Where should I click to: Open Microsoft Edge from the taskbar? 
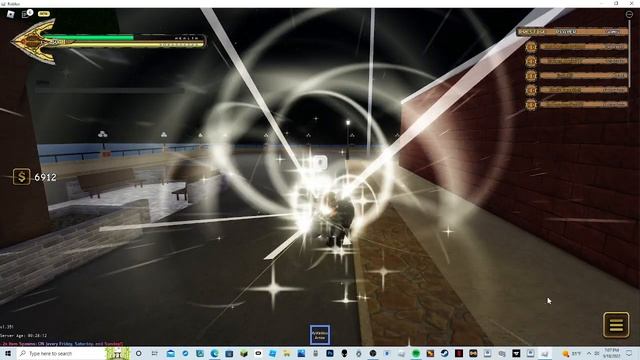[x=214, y=353]
